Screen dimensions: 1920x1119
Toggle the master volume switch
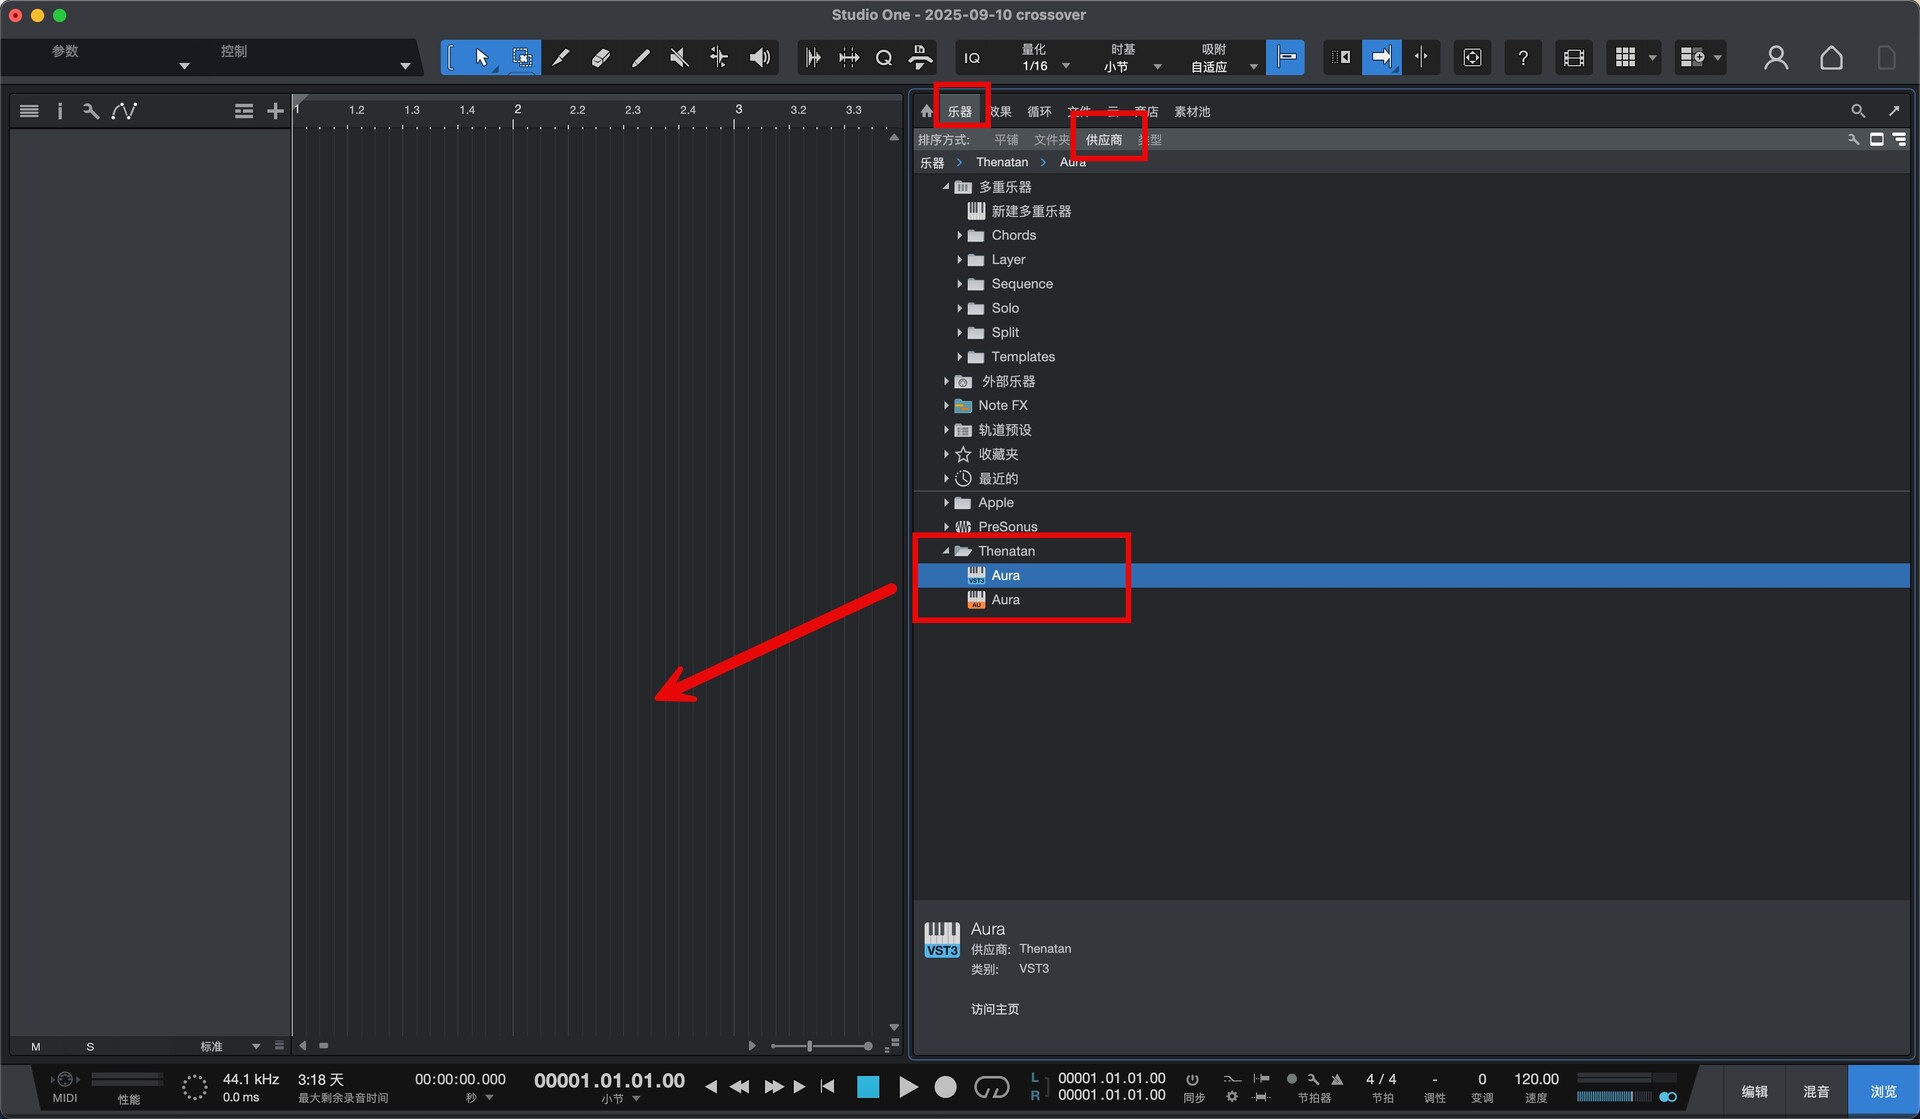(1667, 1097)
